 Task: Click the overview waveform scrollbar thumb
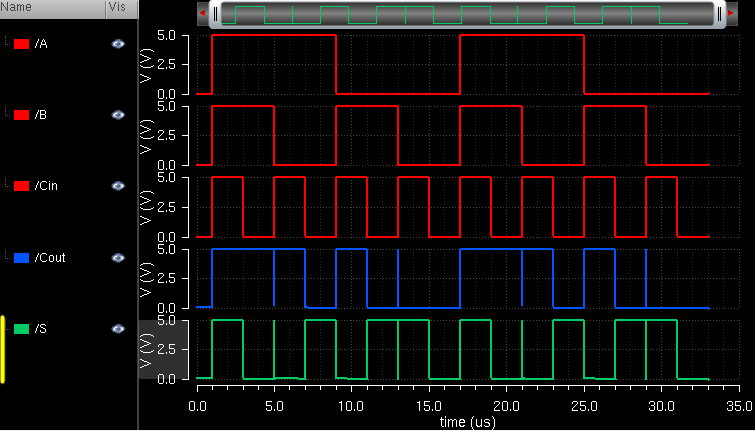(x=466, y=14)
